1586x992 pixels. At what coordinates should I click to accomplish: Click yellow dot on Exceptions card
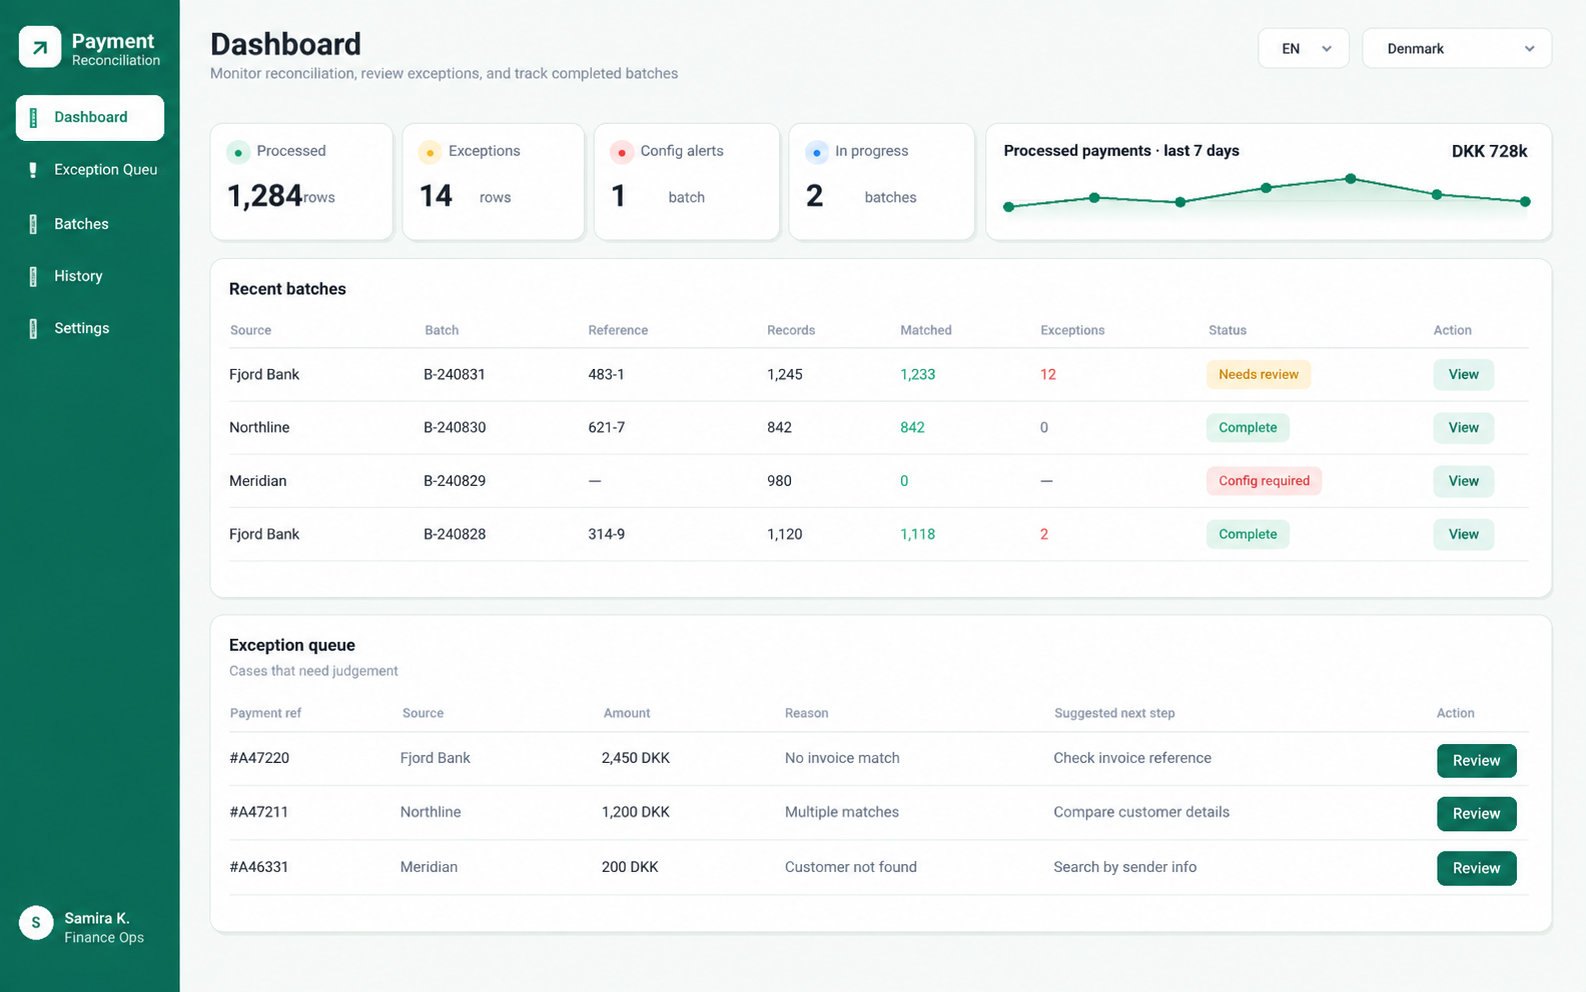tap(430, 152)
